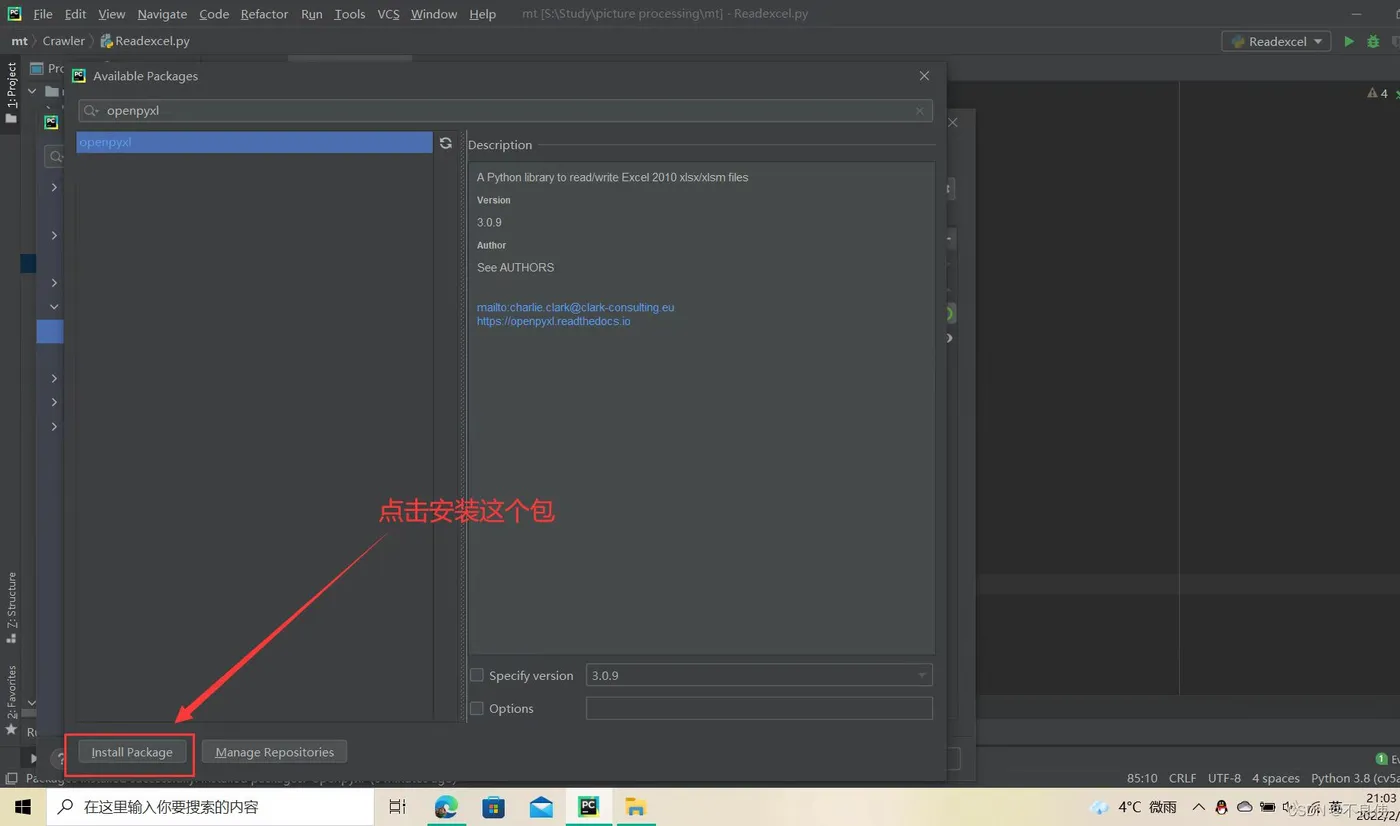Show hidden system tray icons
Screen dimensions: 1400x826
pyautogui.click(x=1199, y=807)
